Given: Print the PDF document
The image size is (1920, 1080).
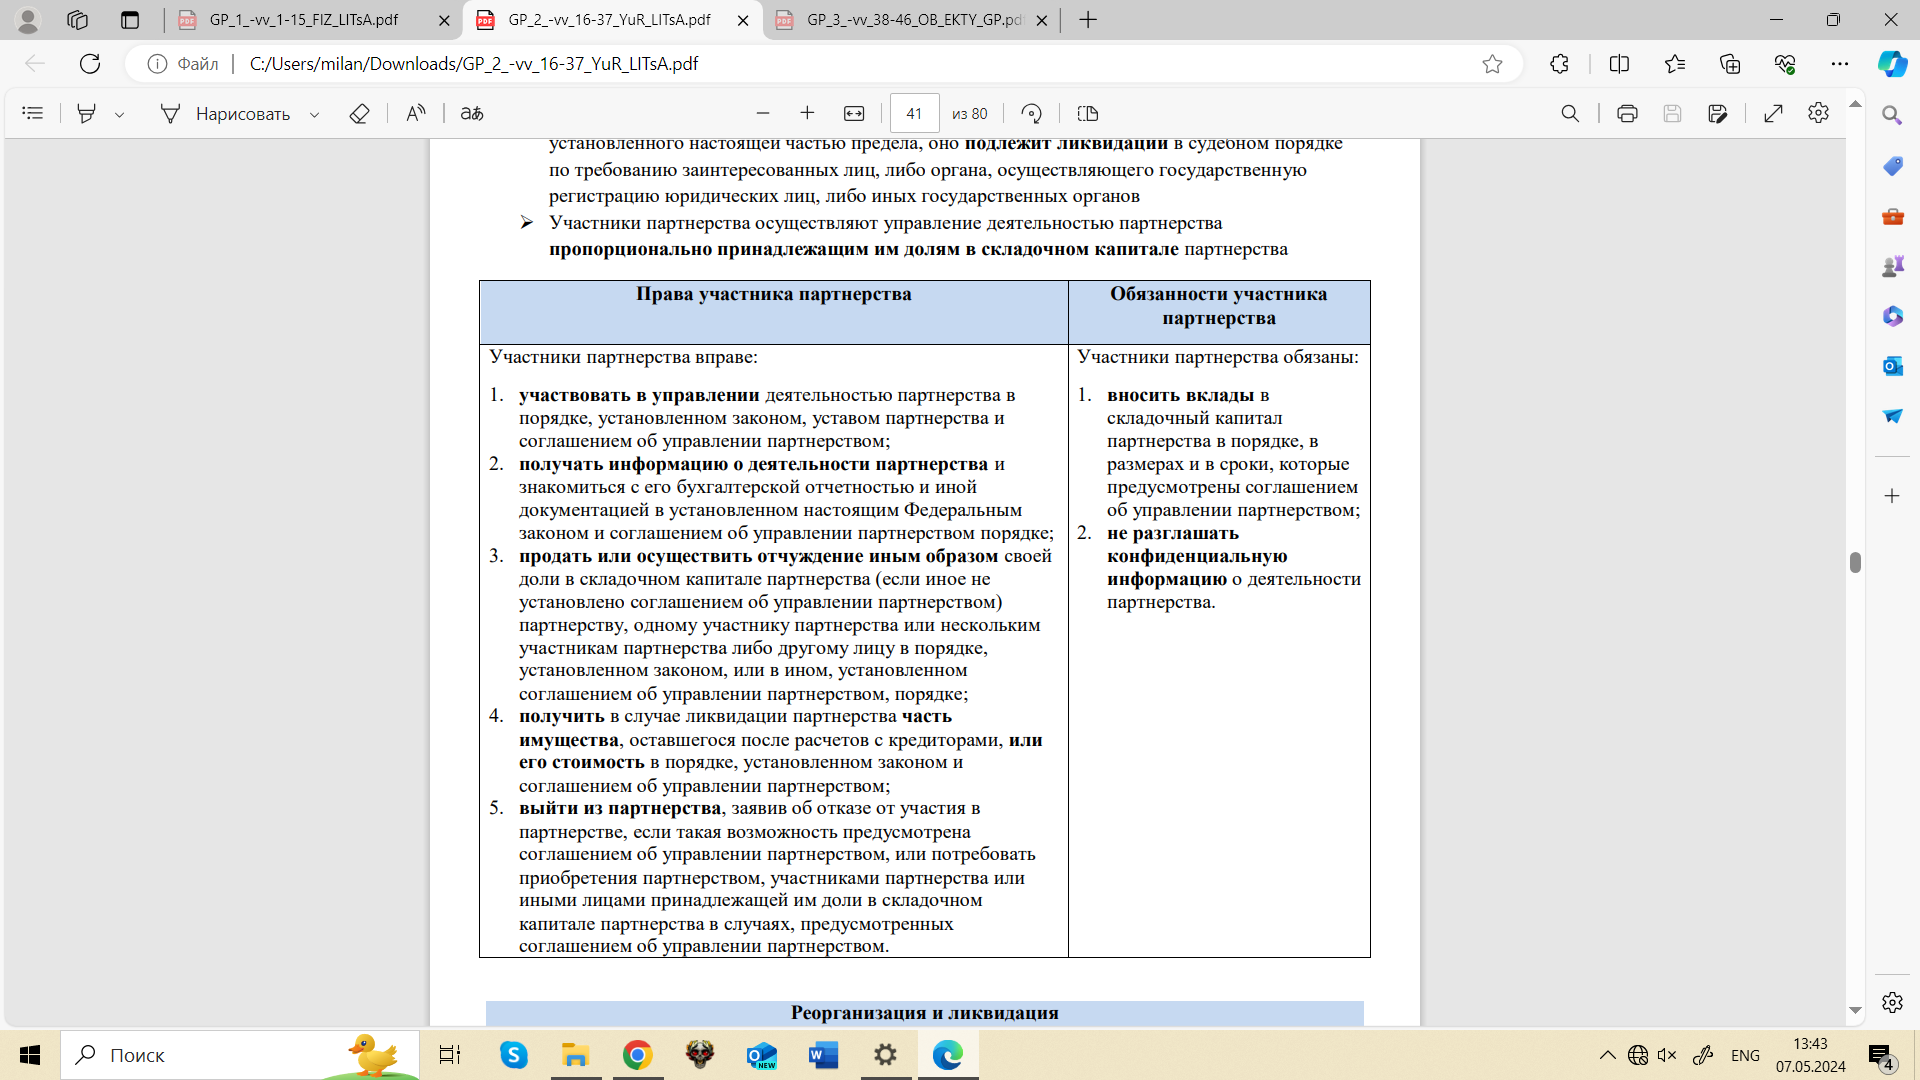Looking at the screenshot, I should click(1627, 113).
